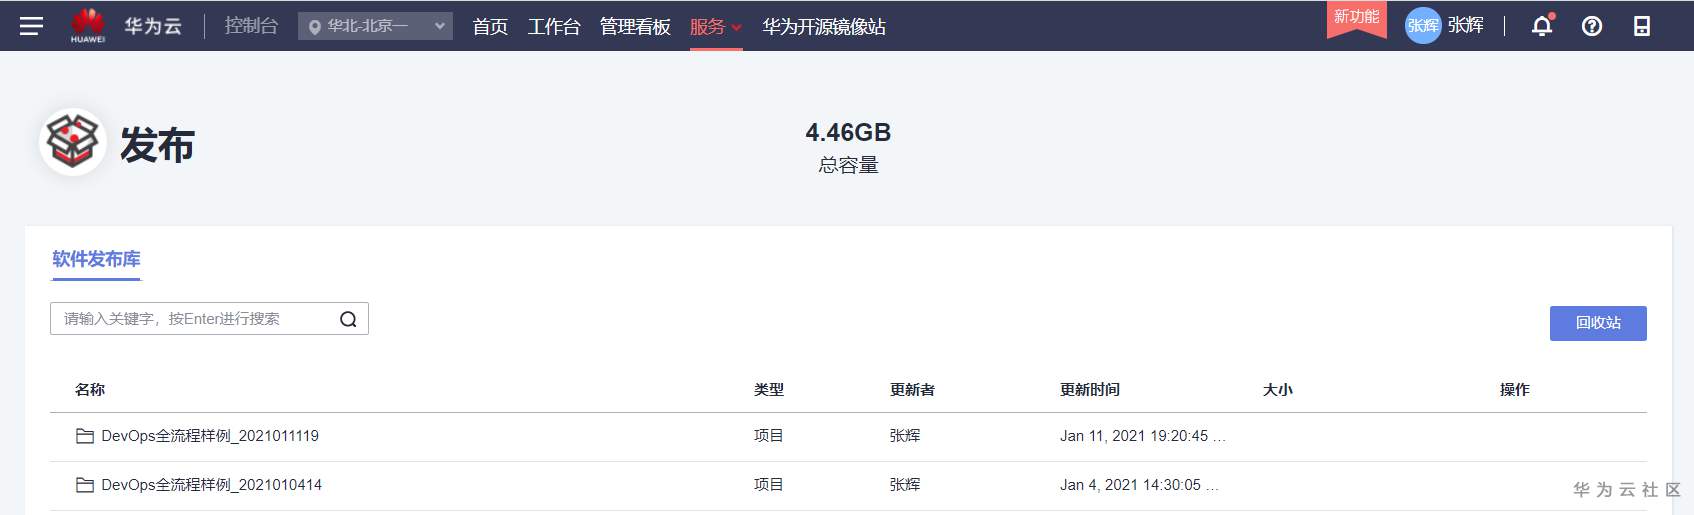The height and width of the screenshot is (515, 1694).
Task: Click the Huawei logo icon
Action: 88,25
